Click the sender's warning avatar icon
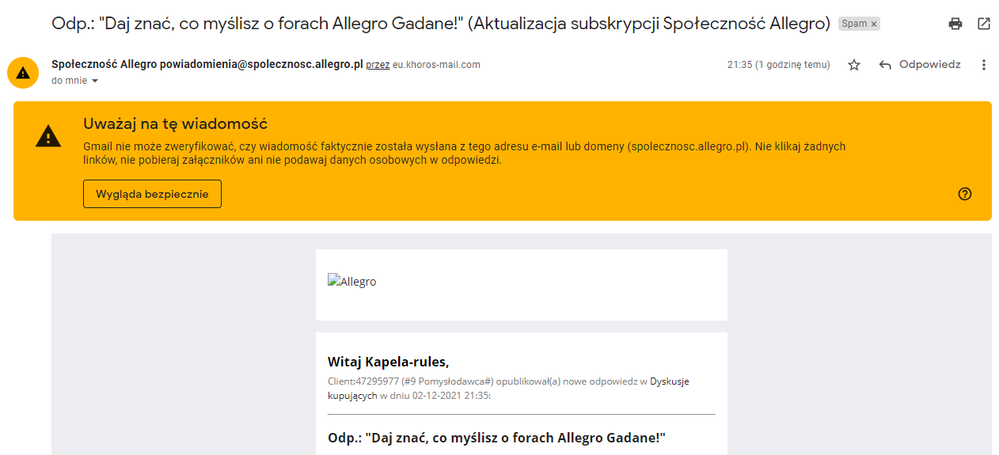Screen dimensions: 999x455 (23, 72)
